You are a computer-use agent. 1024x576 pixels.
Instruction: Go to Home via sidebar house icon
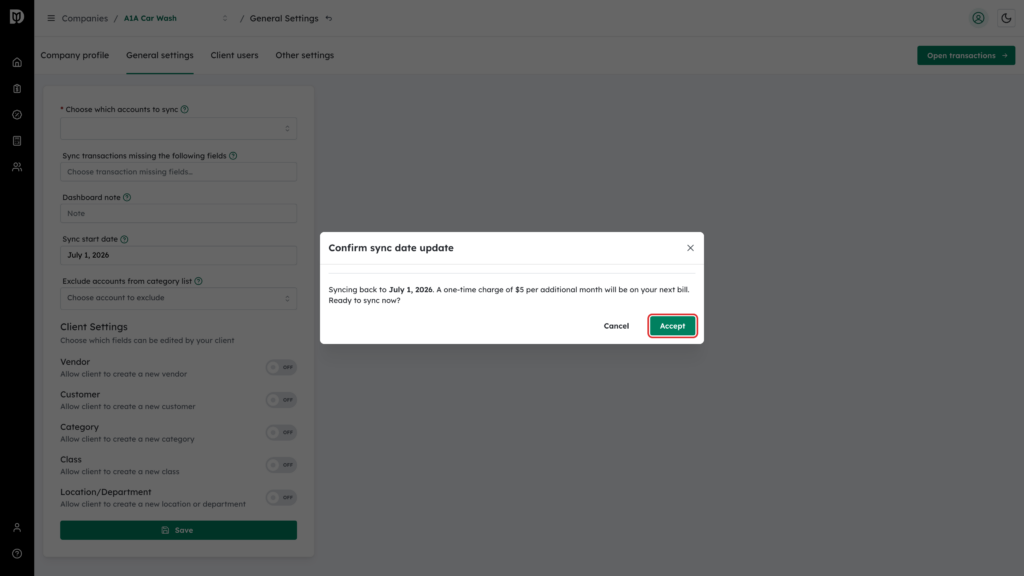17,63
